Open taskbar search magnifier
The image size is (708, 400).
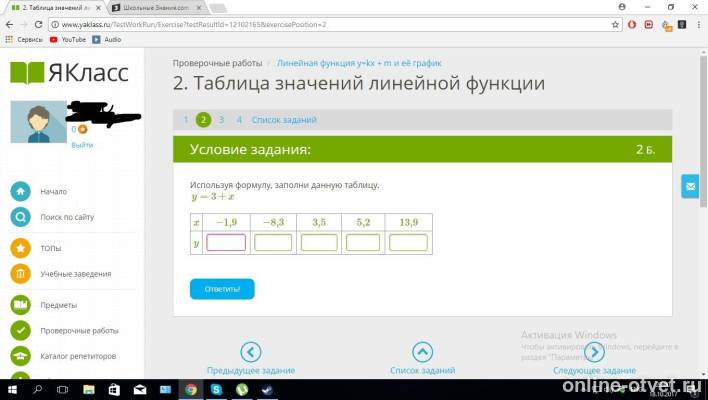tap(38, 390)
